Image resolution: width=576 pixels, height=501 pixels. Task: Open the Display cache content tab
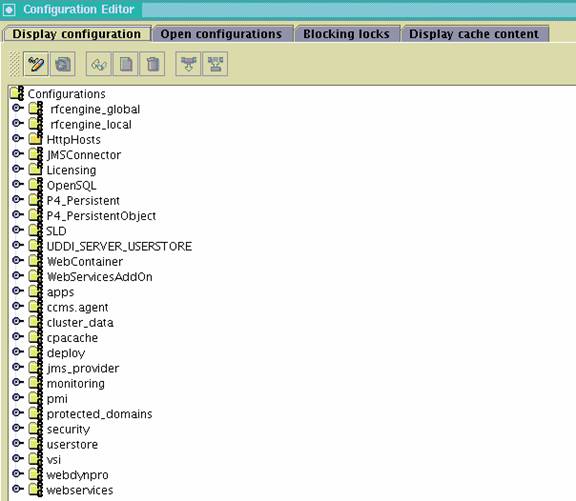(474, 34)
